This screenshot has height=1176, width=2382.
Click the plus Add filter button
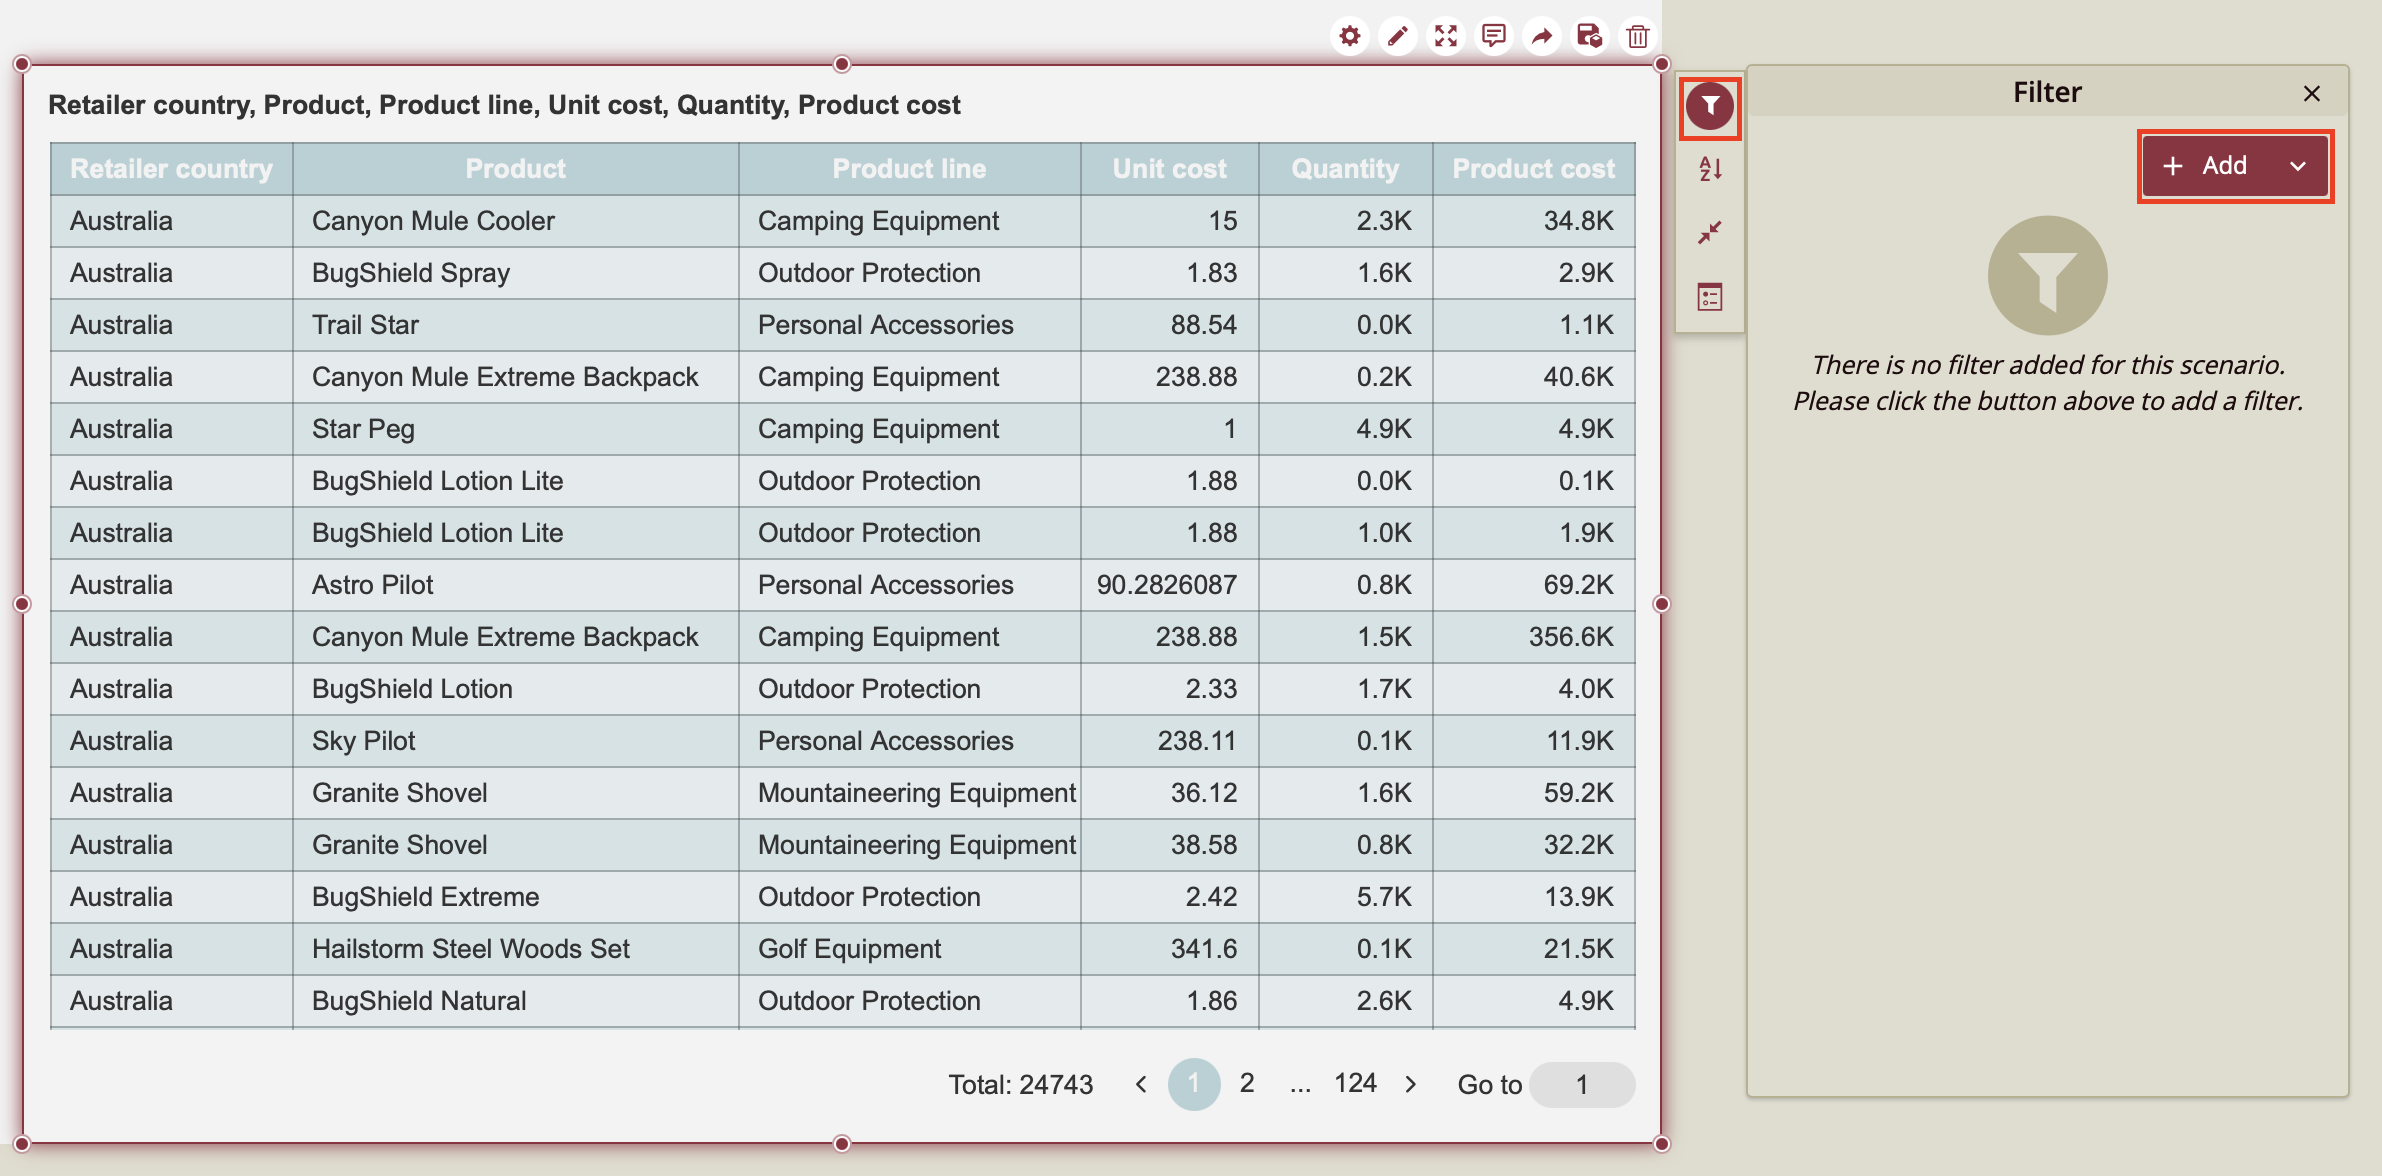(x=2206, y=166)
